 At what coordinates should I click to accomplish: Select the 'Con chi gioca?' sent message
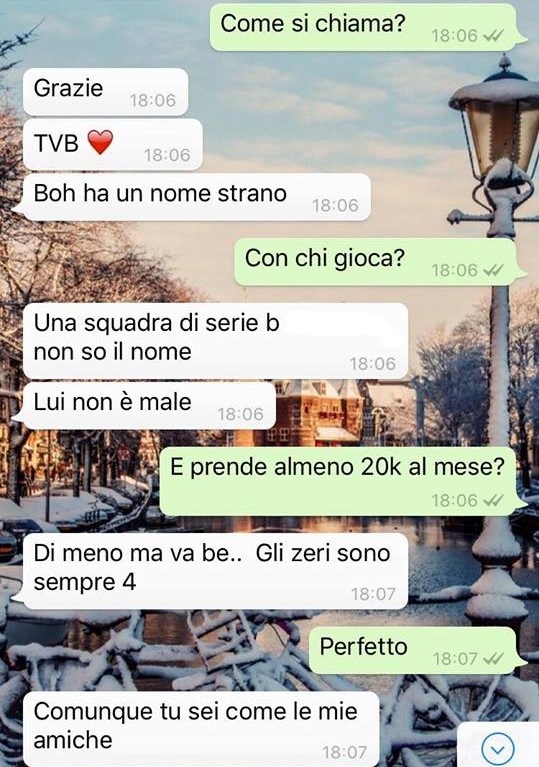click(377, 262)
